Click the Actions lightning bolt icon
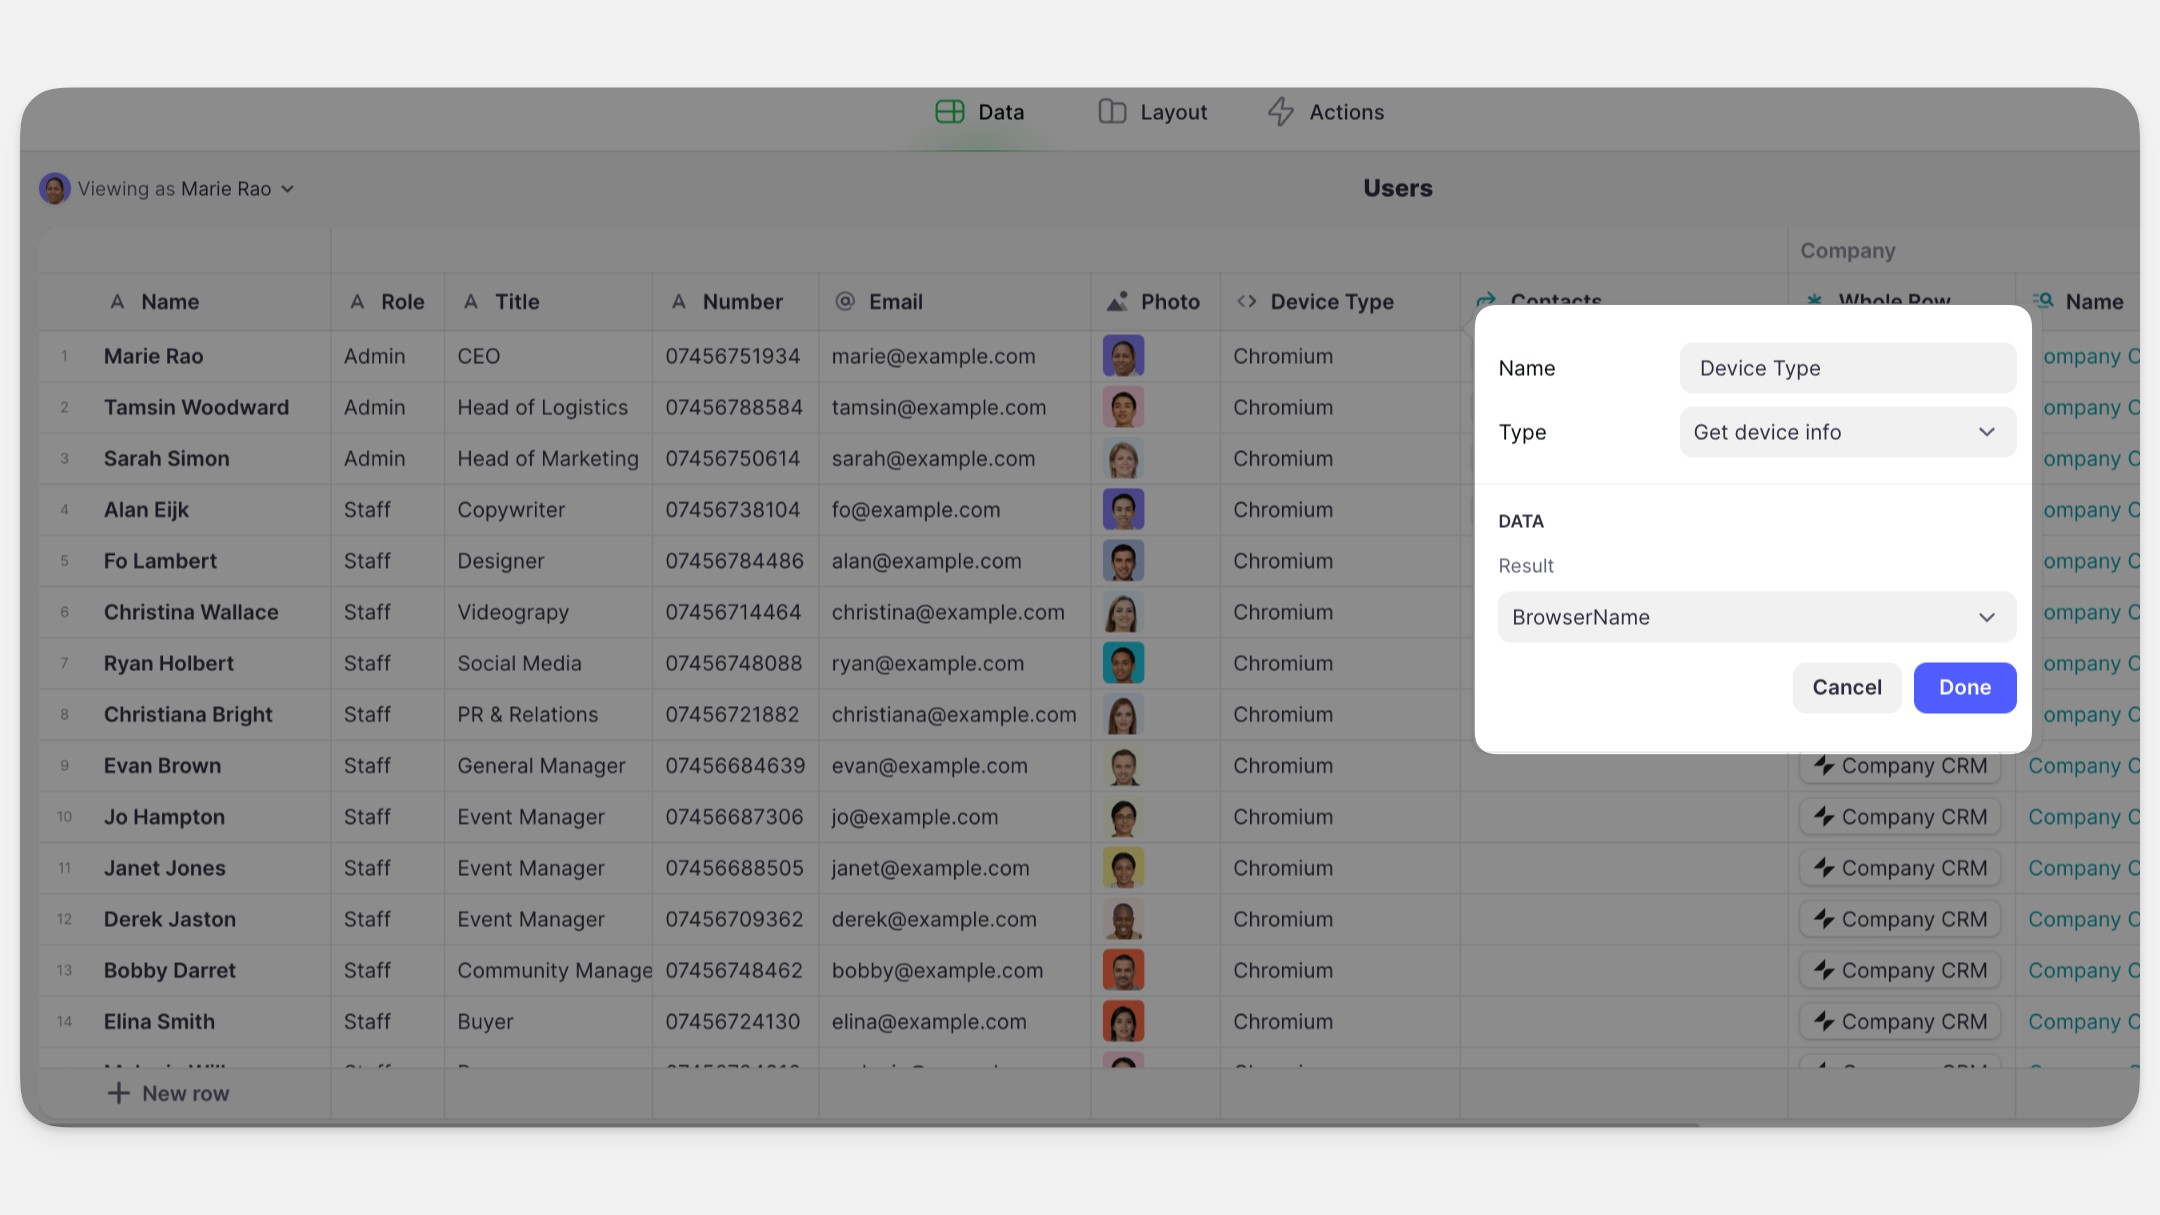Image resolution: width=2160 pixels, height=1215 pixels. coord(1281,112)
